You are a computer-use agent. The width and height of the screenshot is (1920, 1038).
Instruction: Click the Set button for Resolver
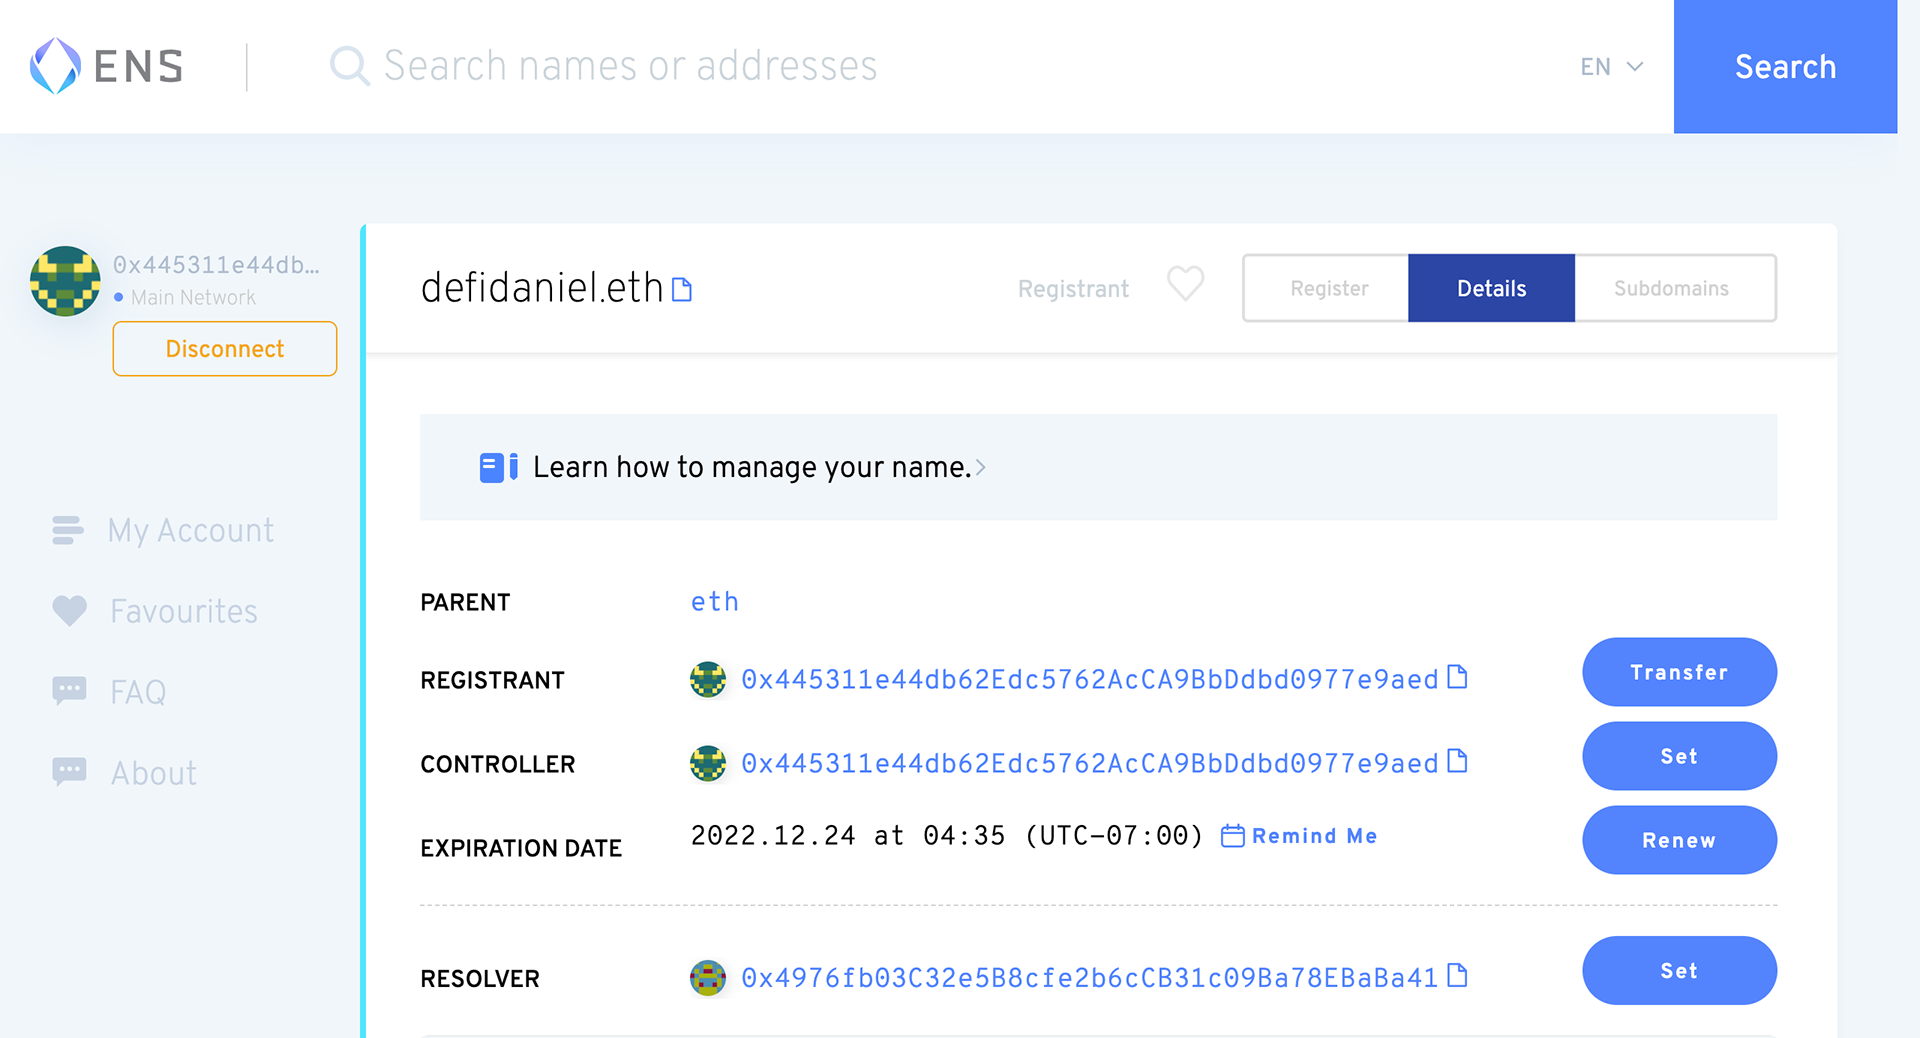click(1679, 970)
